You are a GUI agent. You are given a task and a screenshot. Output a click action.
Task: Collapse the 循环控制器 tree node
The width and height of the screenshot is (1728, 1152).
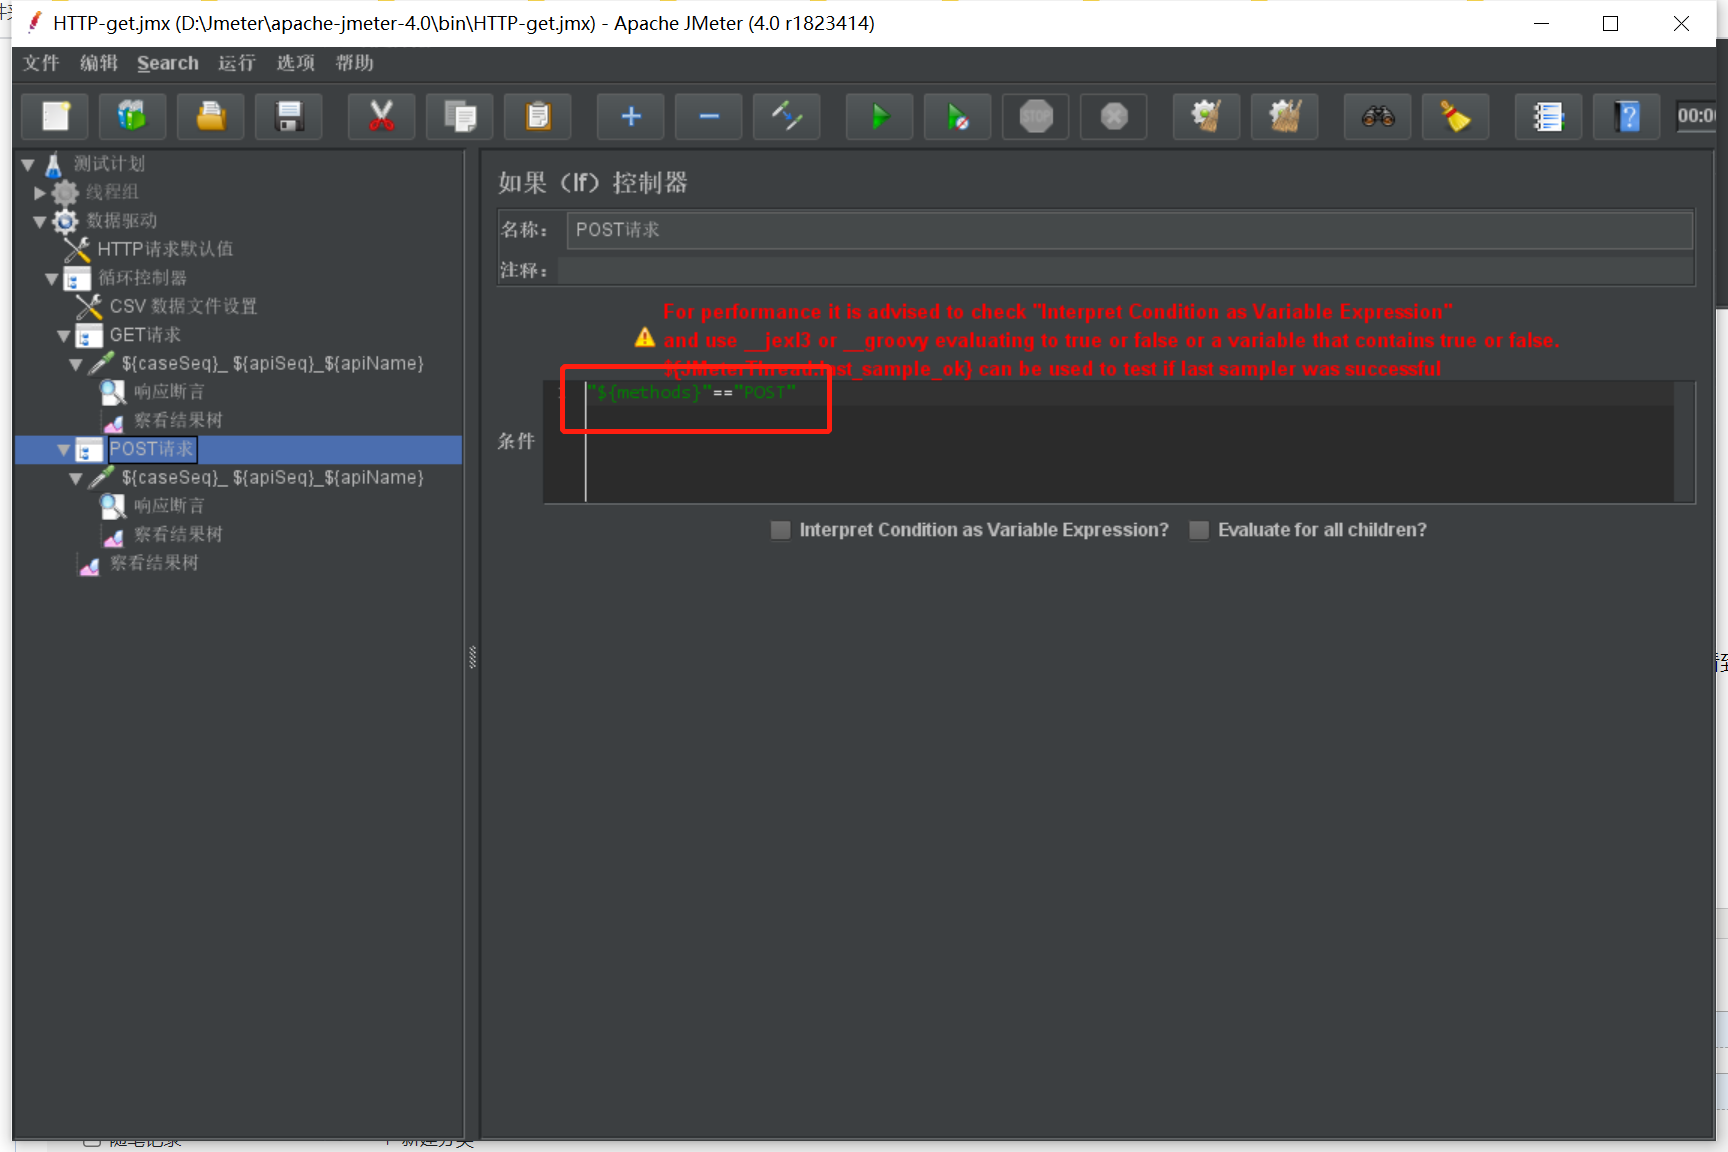click(x=52, y=278)
